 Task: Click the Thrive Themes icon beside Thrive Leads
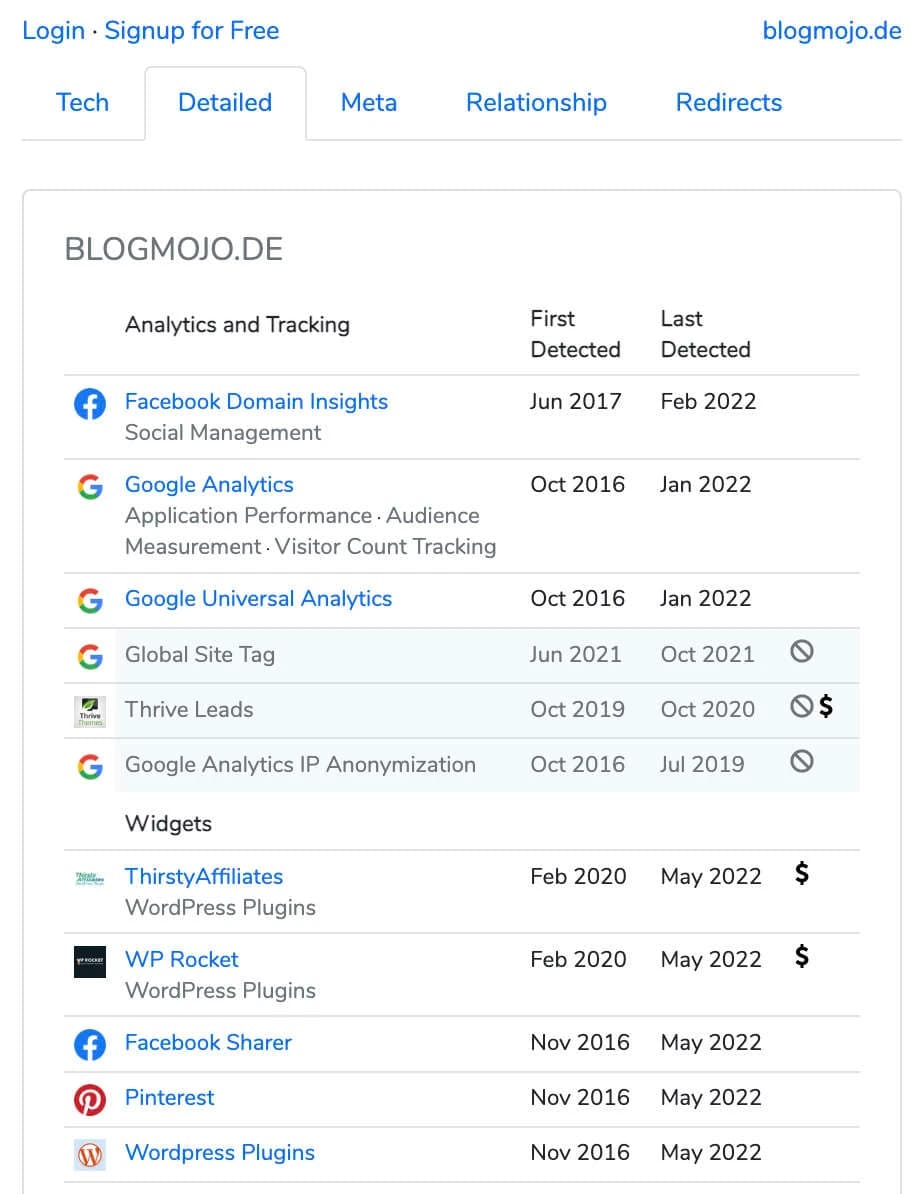89,709
